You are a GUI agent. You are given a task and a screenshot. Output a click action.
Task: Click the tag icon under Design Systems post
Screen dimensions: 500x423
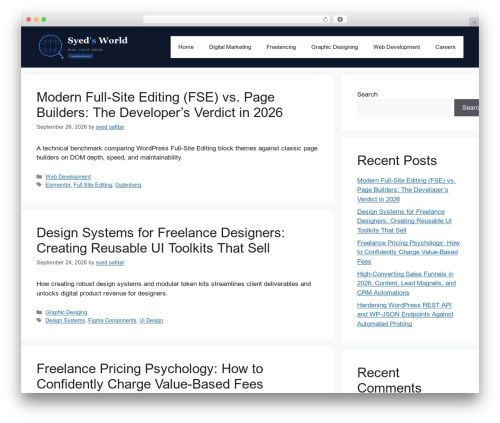[x=39, y=320]
